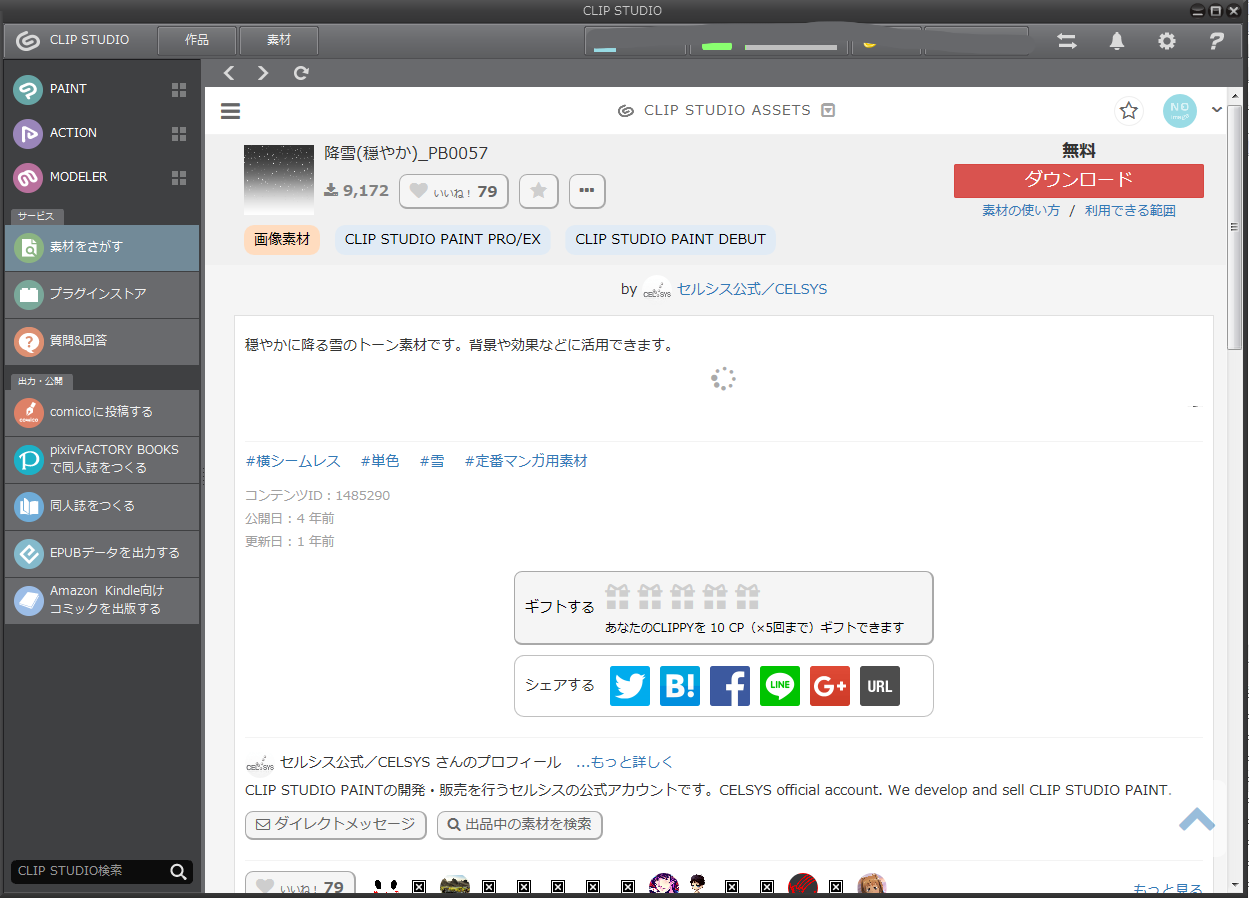Switch to the 素材 tab
The width and height of the screenshot is (1249, 898).
279,41
